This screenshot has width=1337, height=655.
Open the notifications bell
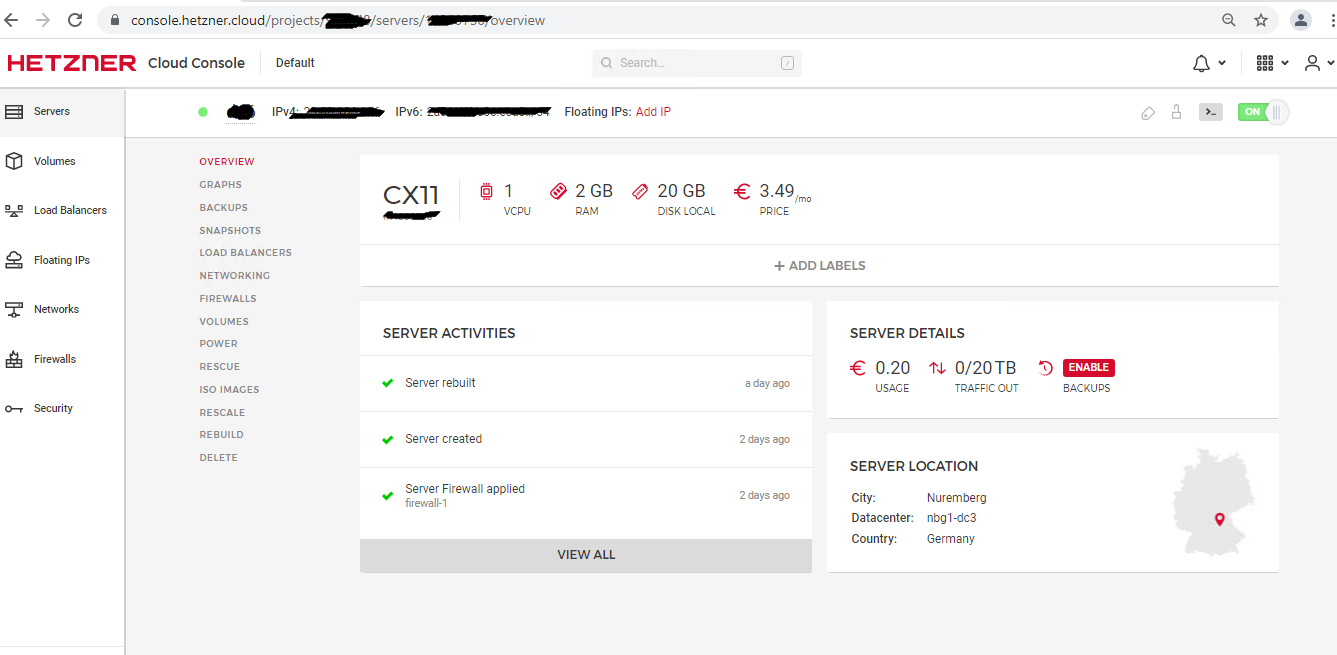pos(1202,63)
